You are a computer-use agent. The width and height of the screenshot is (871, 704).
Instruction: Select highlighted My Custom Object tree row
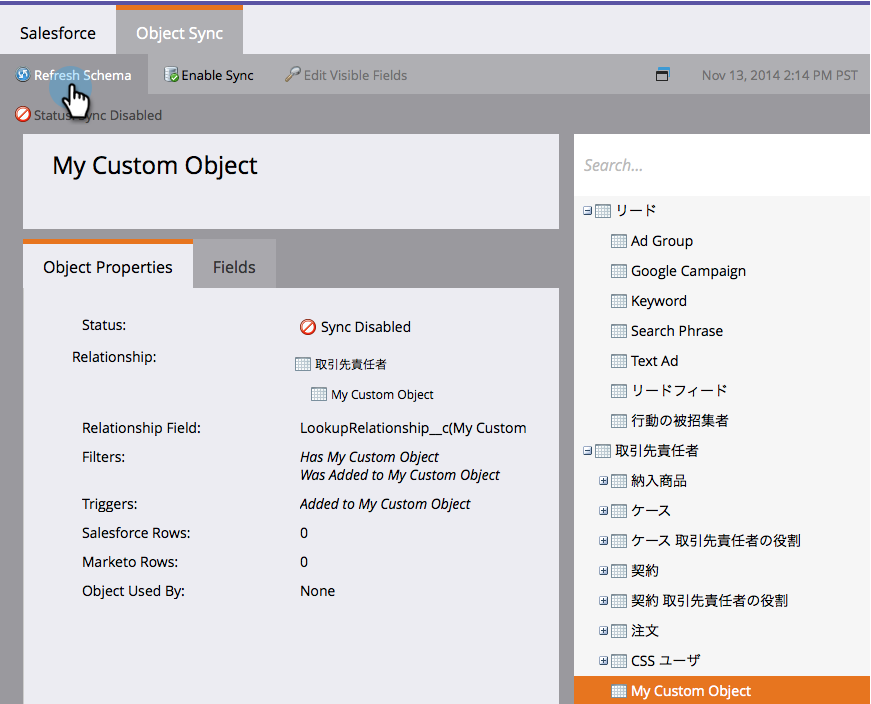click(x=722, y=690)
